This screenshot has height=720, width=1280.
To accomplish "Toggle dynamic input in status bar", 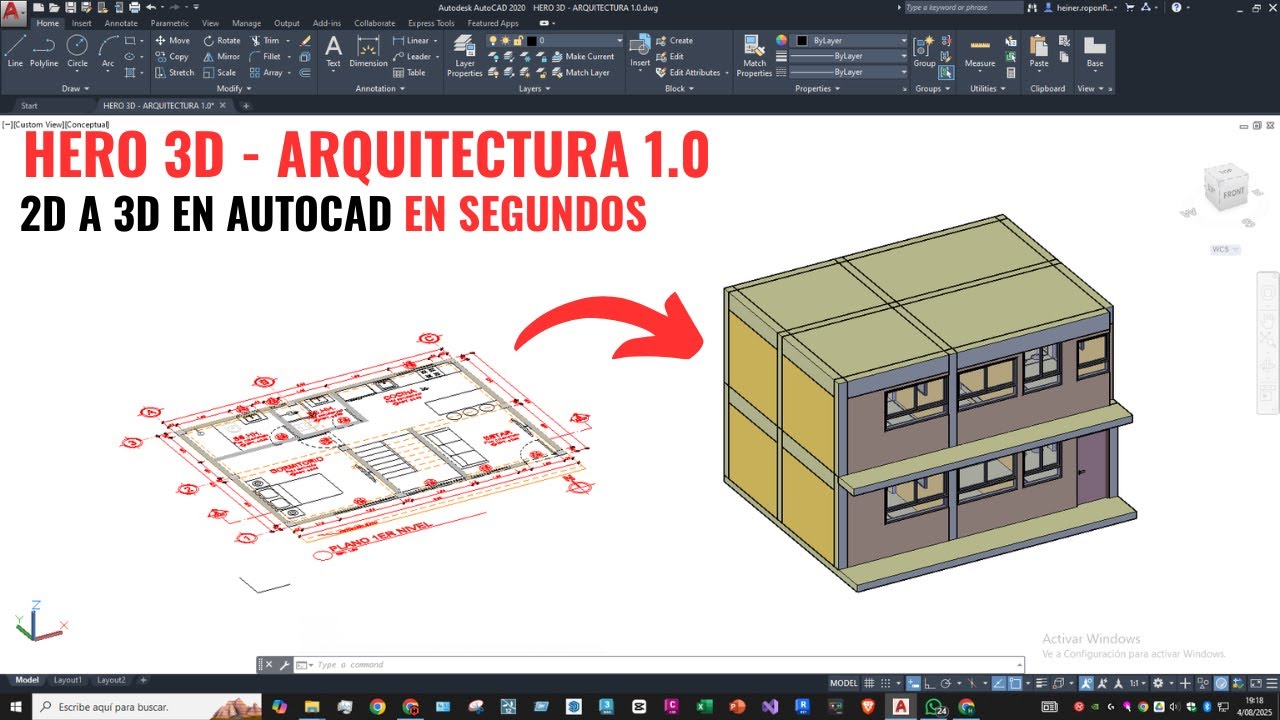I will tap(913, 683).
